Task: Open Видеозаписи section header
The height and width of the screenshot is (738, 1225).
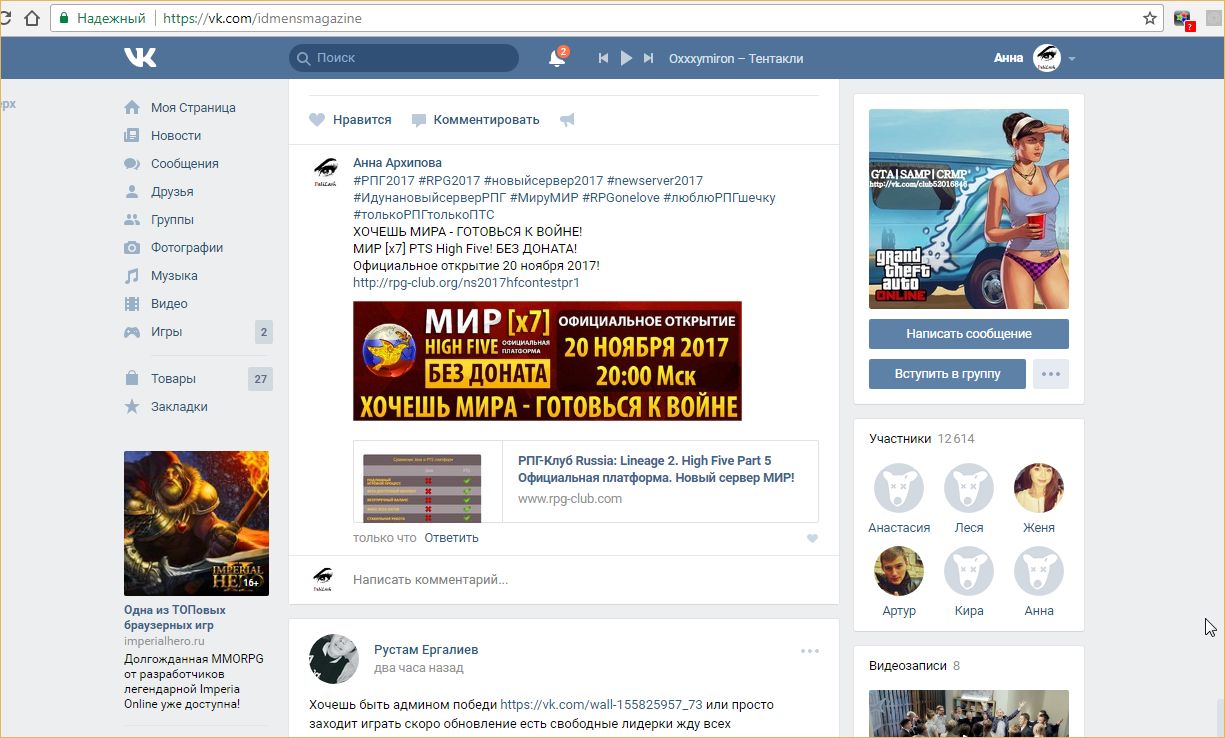Action: (x=914, y=665)
